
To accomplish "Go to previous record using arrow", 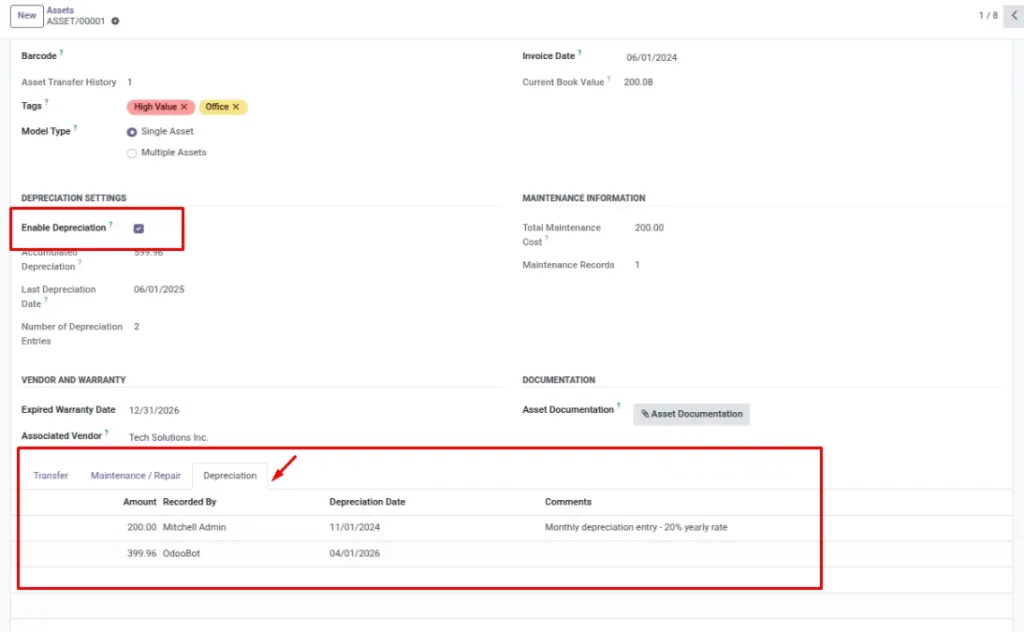I will (1014, 15).
